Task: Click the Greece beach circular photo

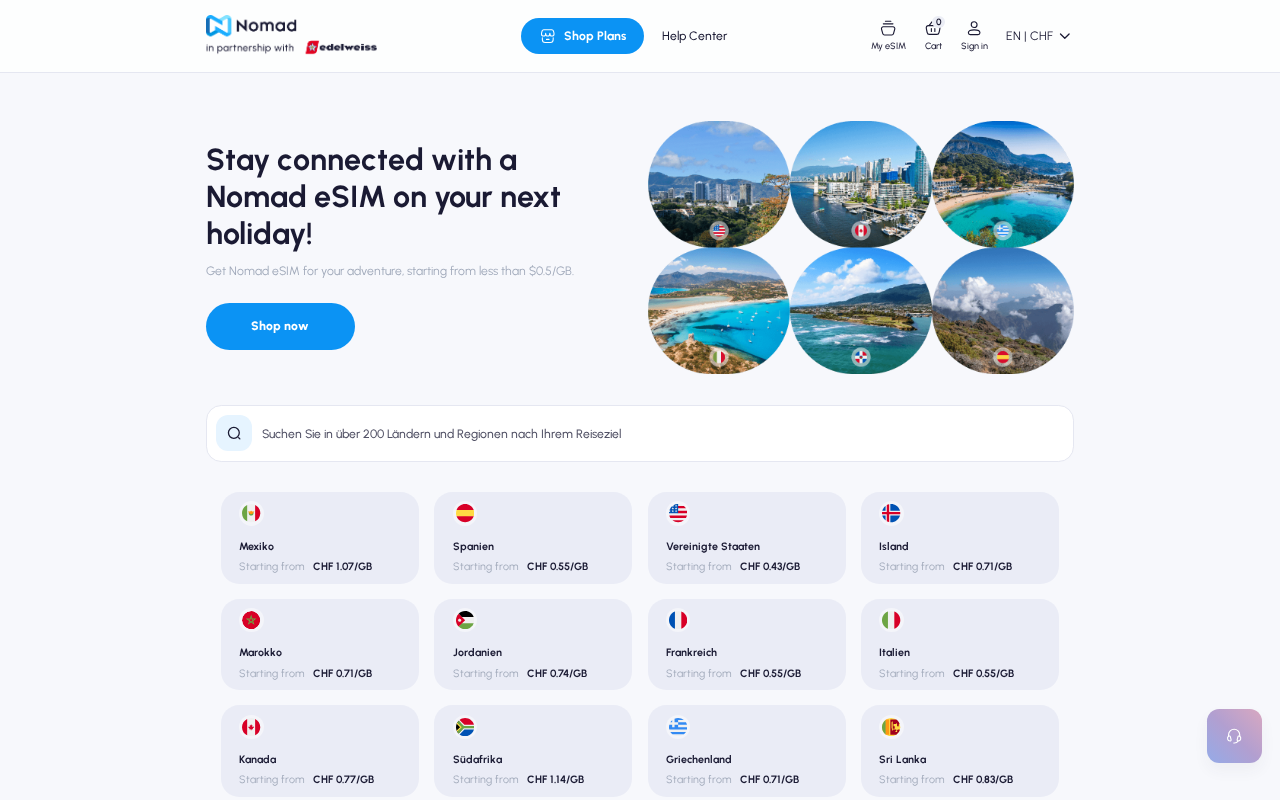Action: pos(1003,184)
